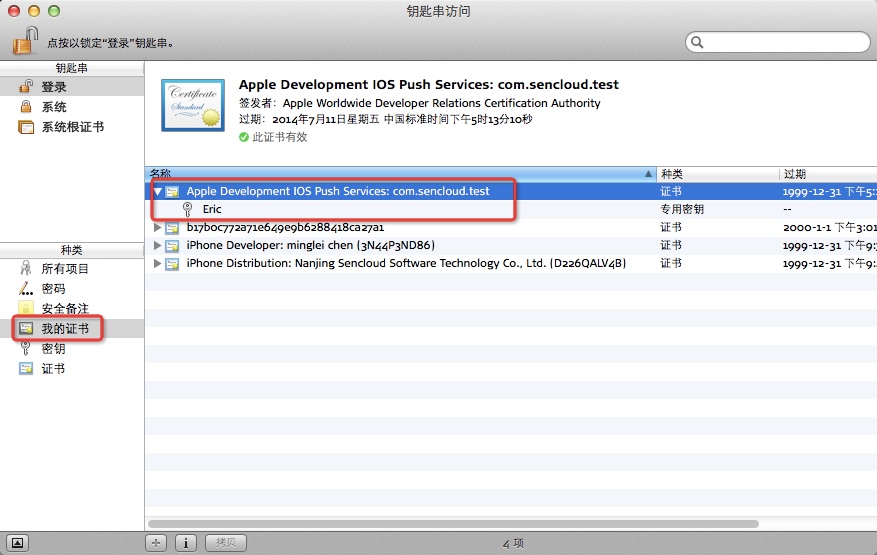877x555 pixels.
Task: Select the 系统根证书 keychain
Action: tap(72, 127)
